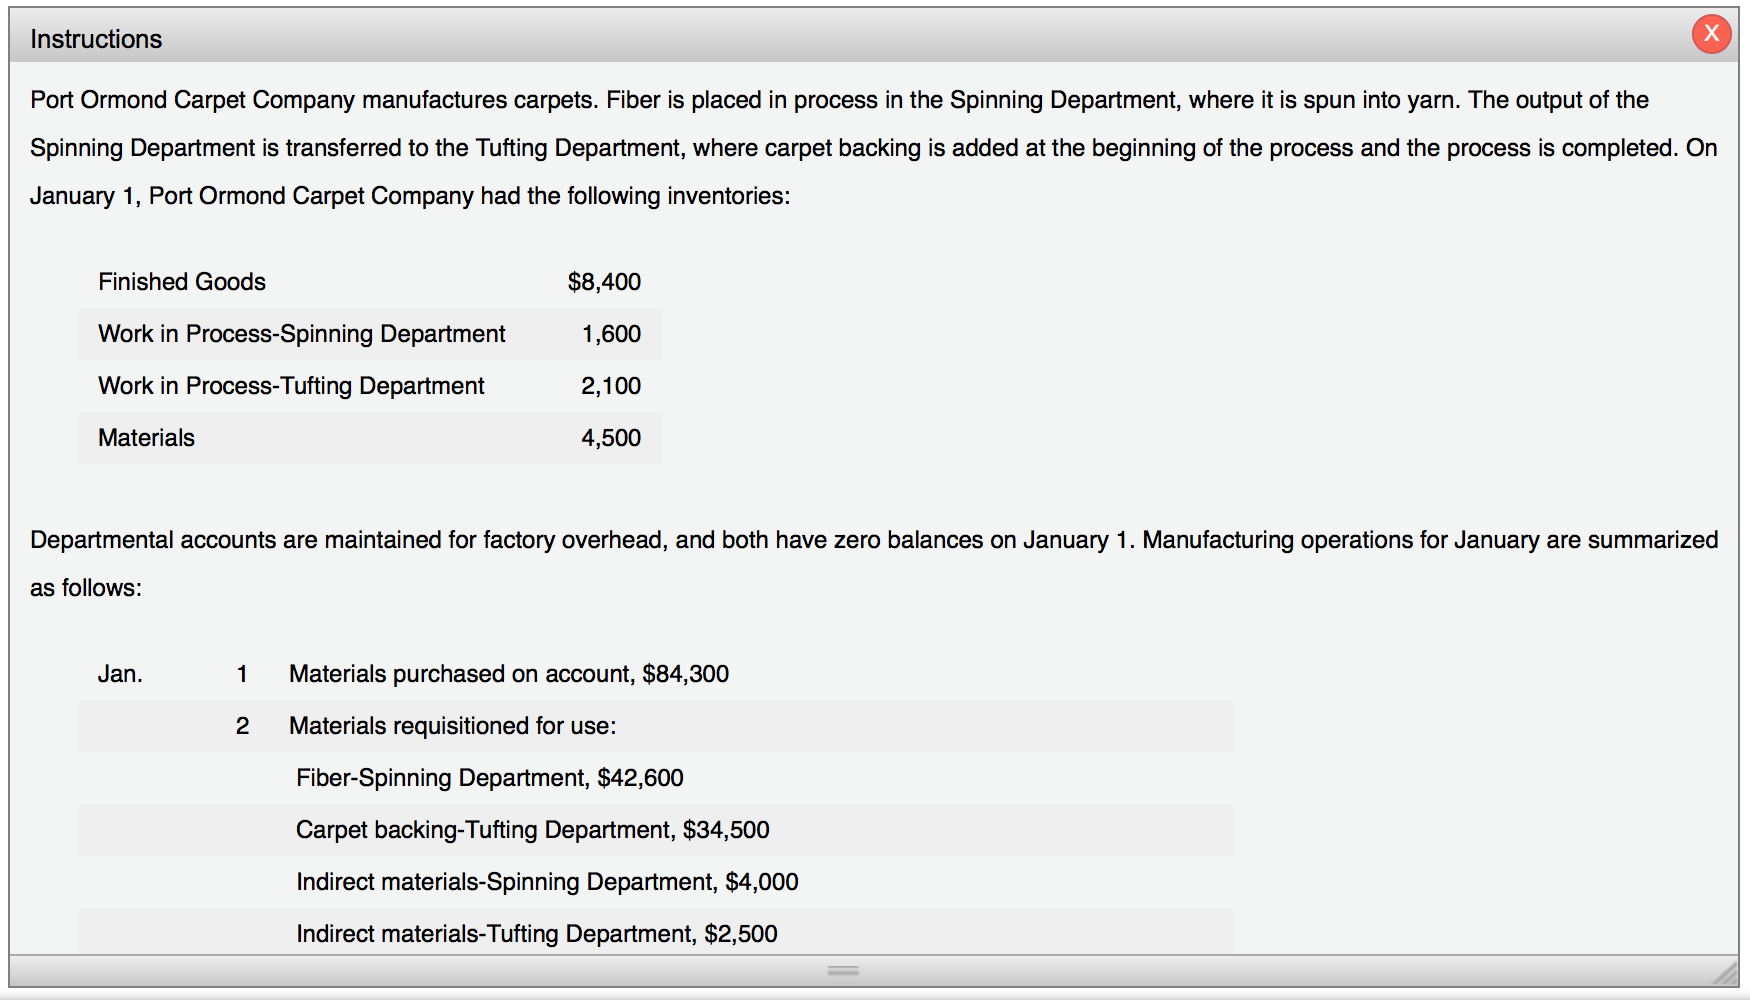Image resolution: width=1750 pixels, height=1000 pixels.
Task: Click the 4,500 Materials inventory value
Action: pyautogui.click(x=611, y=438)
